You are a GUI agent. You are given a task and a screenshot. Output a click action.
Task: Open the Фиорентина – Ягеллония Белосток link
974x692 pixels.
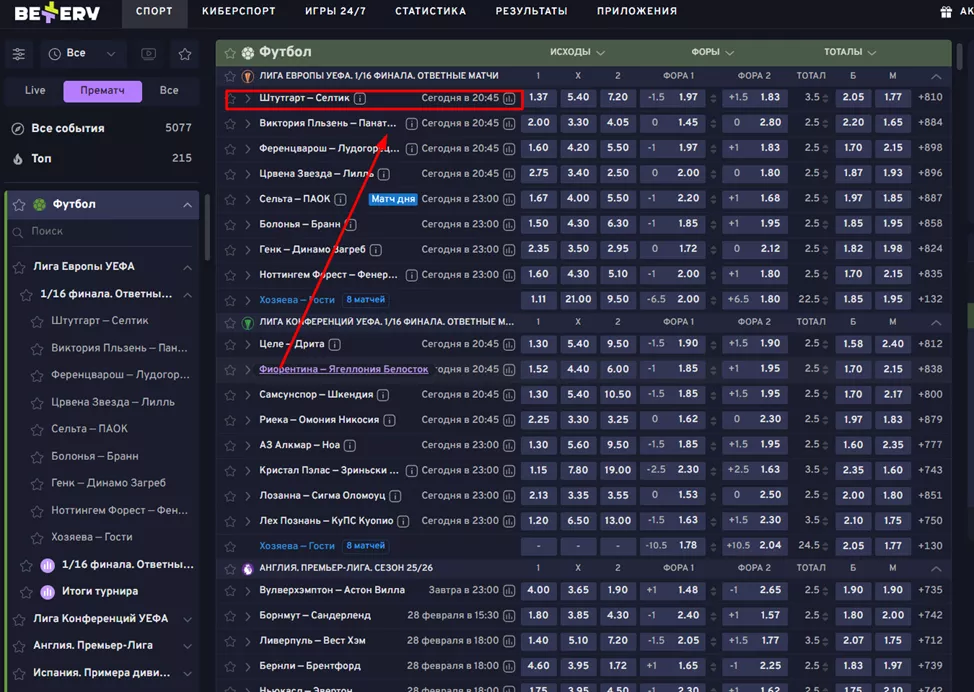(x=343, y=369)
